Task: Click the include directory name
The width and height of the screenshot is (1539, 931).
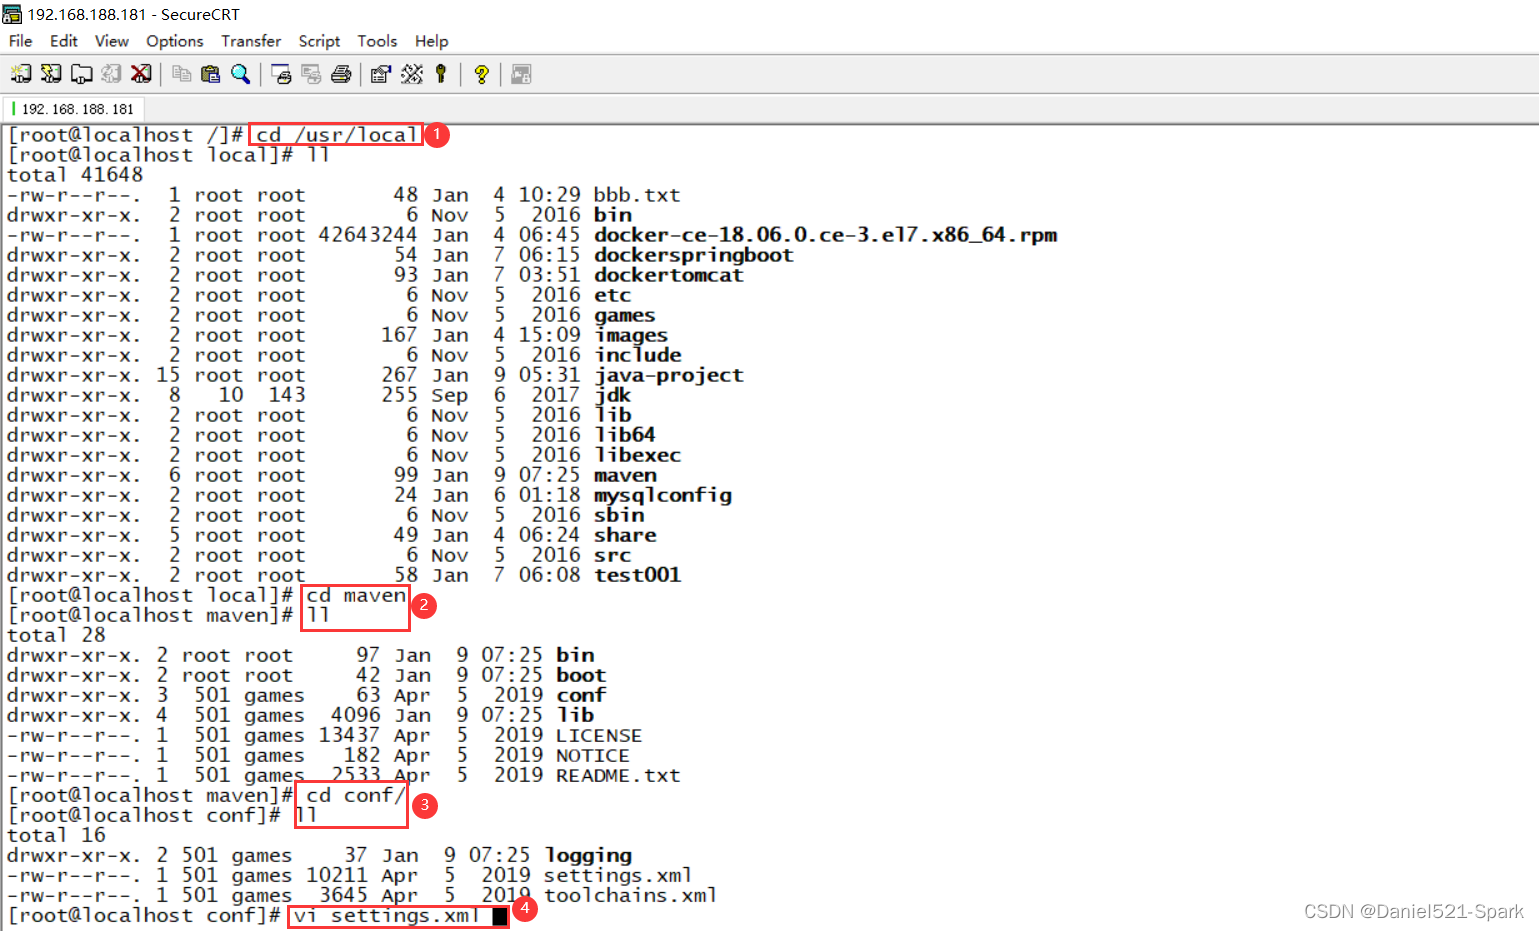Action: [x=638, y=355]
